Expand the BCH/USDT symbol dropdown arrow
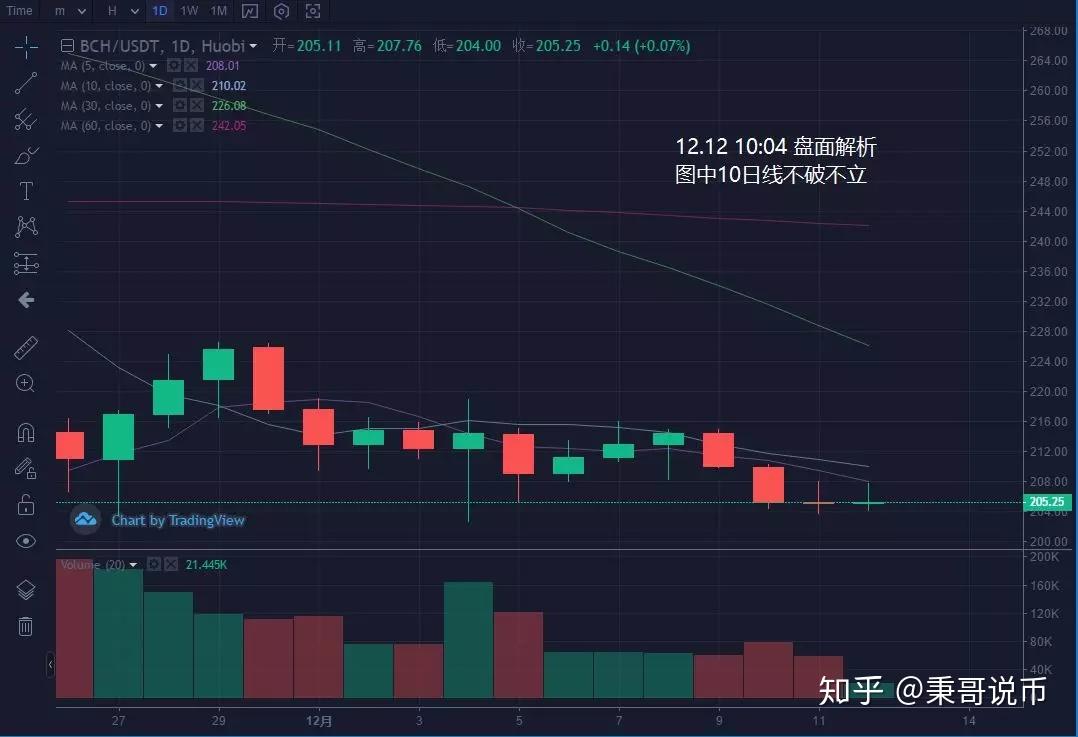This screenshot has height=737, width=1078. pyautogui.click(x=253, y=46)
